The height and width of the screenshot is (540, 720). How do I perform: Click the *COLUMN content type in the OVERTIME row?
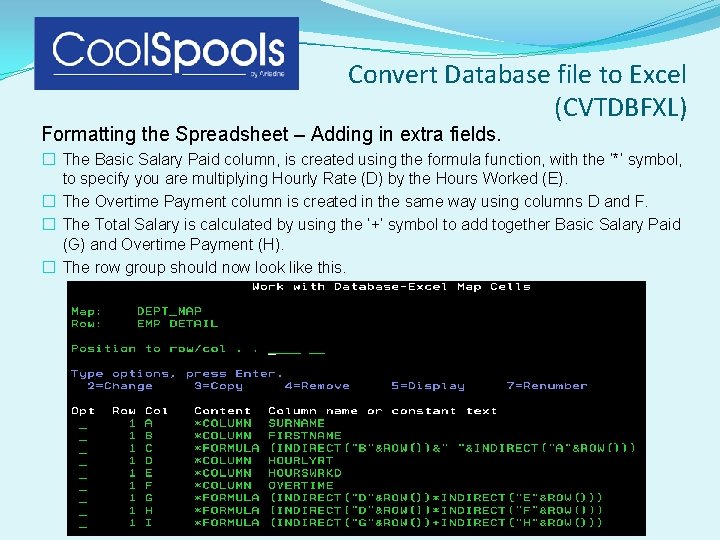[x=223, y=485]
